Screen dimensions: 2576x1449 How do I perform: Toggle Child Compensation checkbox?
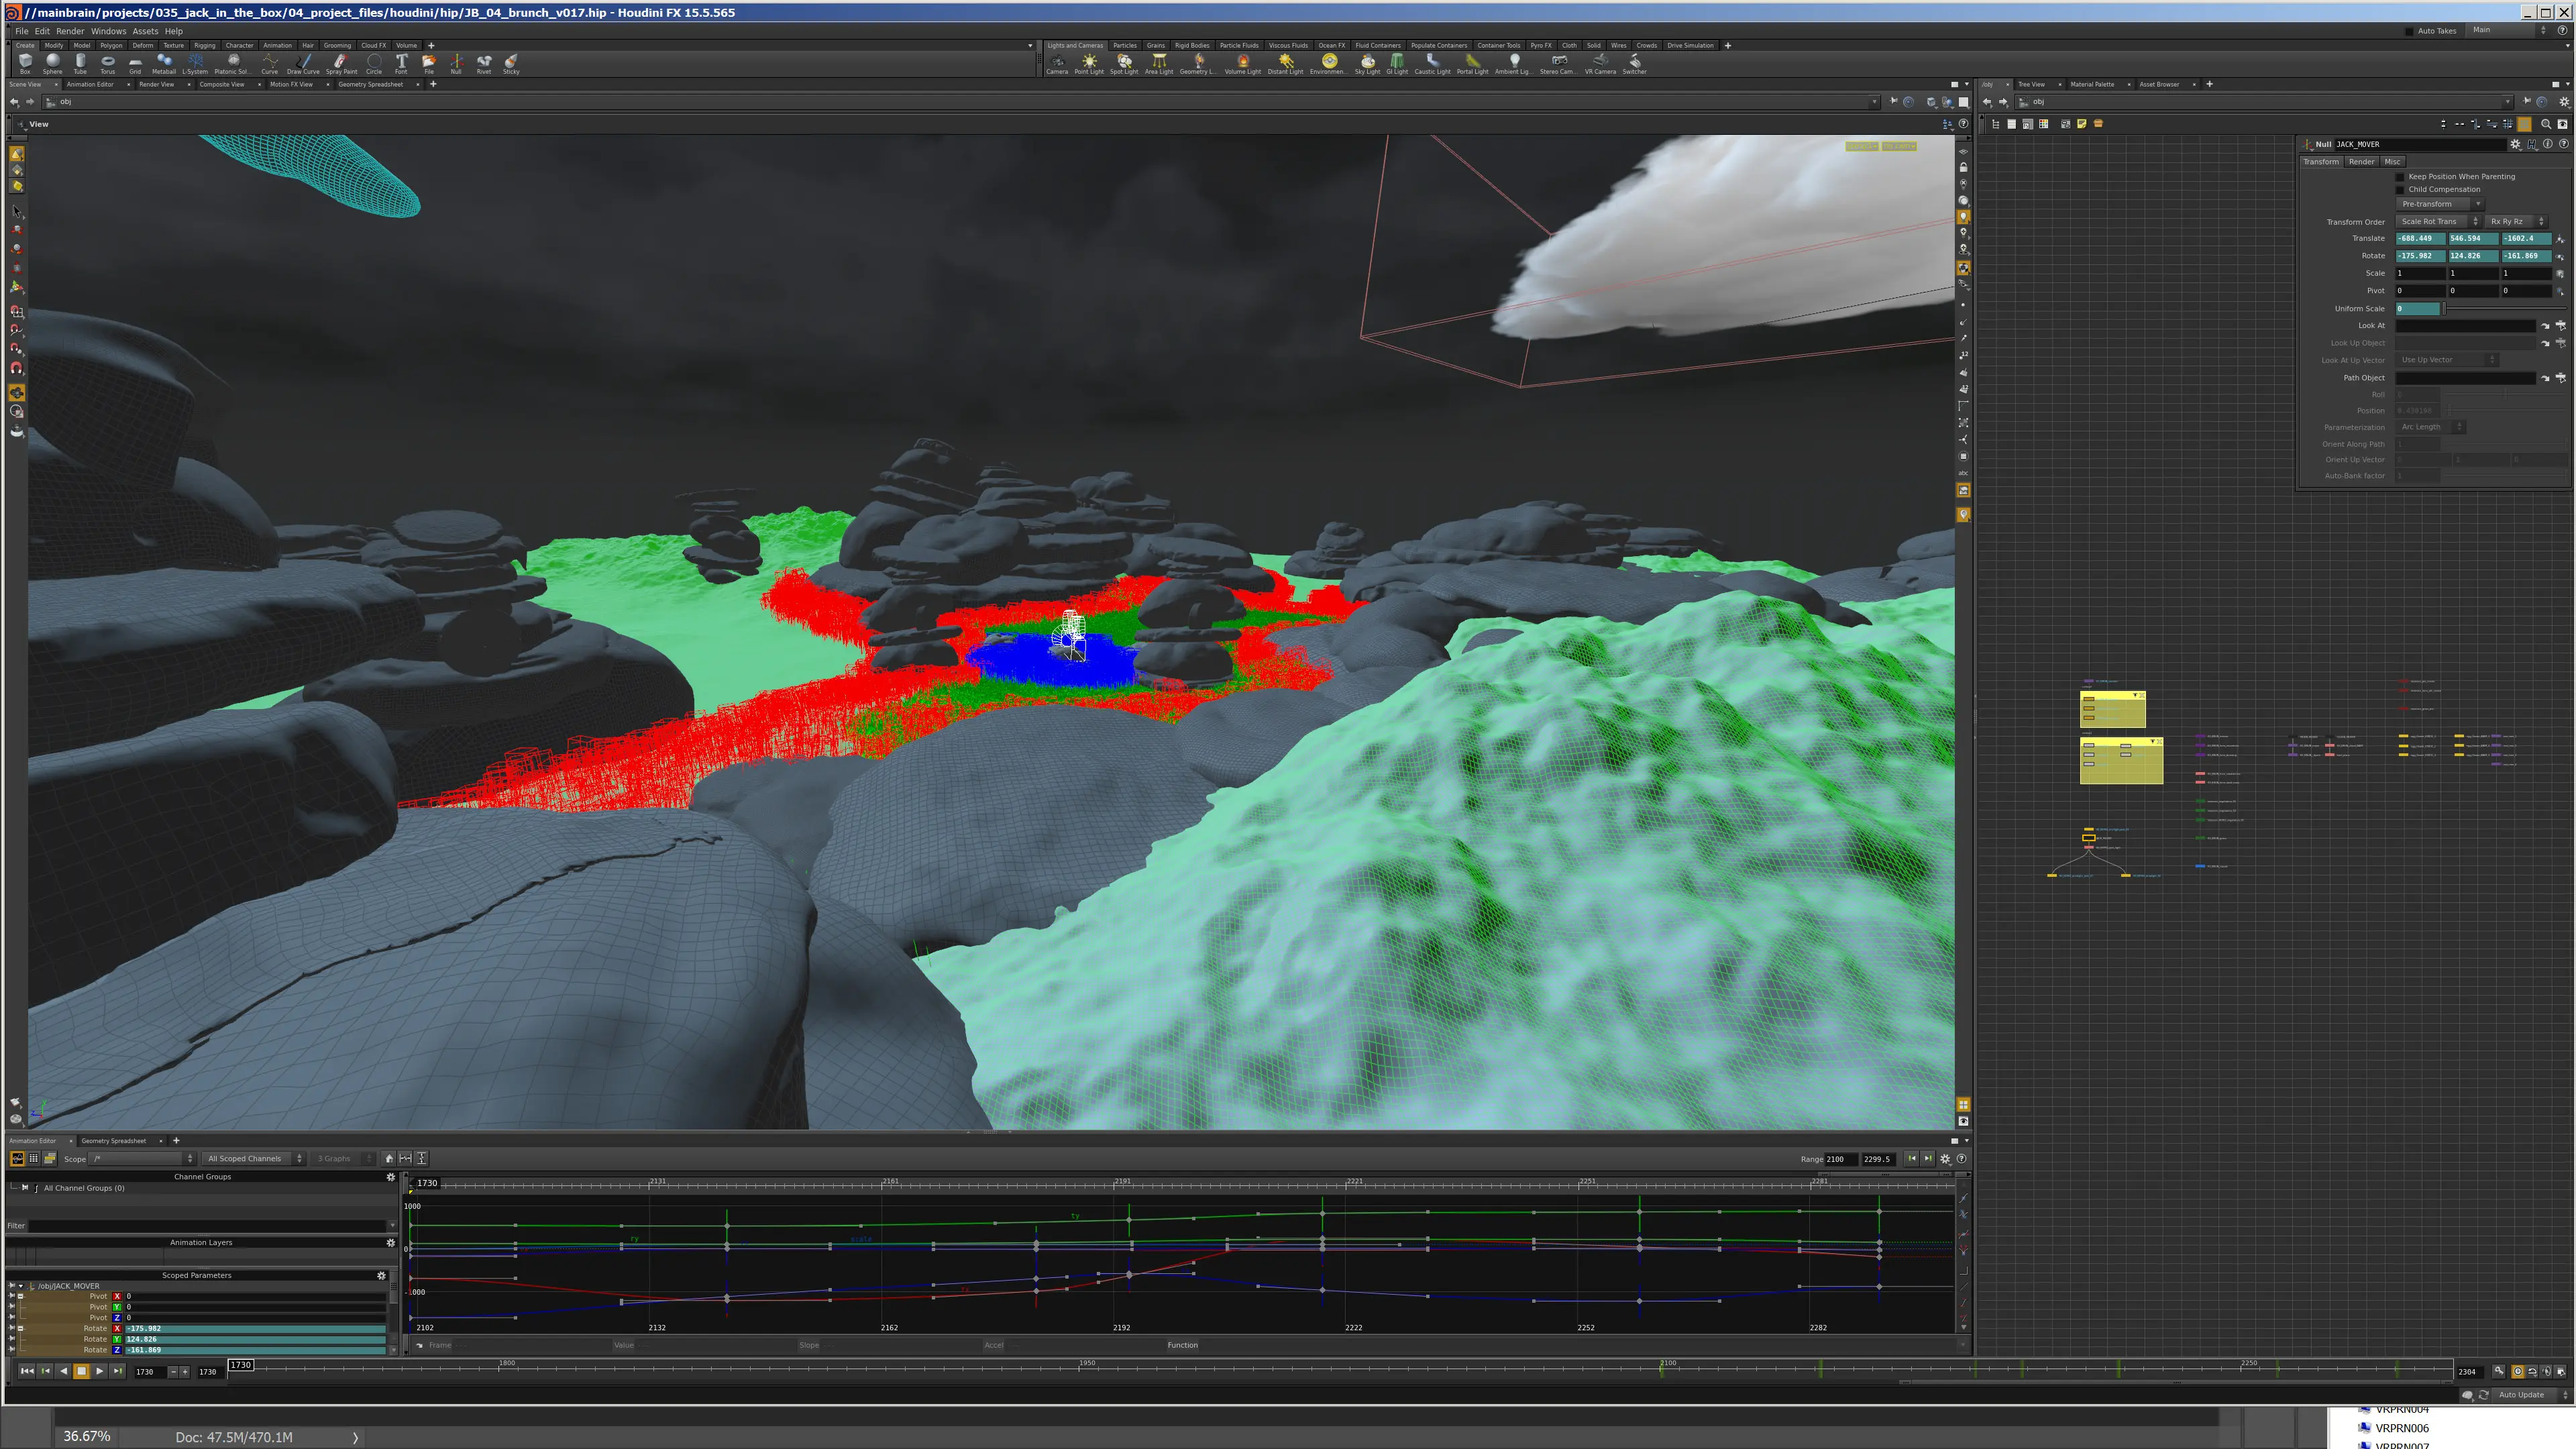[x=2400, y=190]
